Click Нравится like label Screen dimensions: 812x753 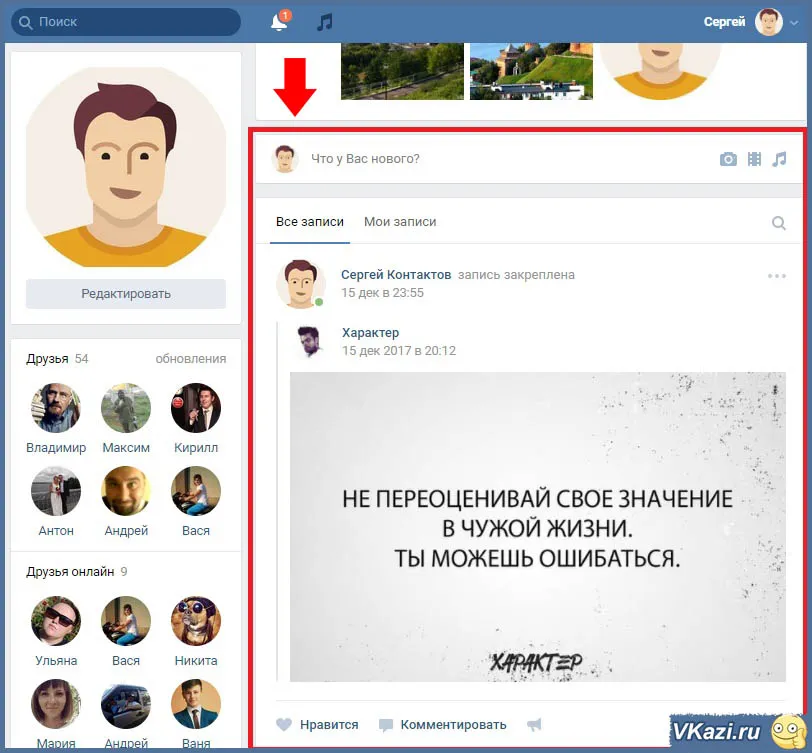tap(329, 725)
